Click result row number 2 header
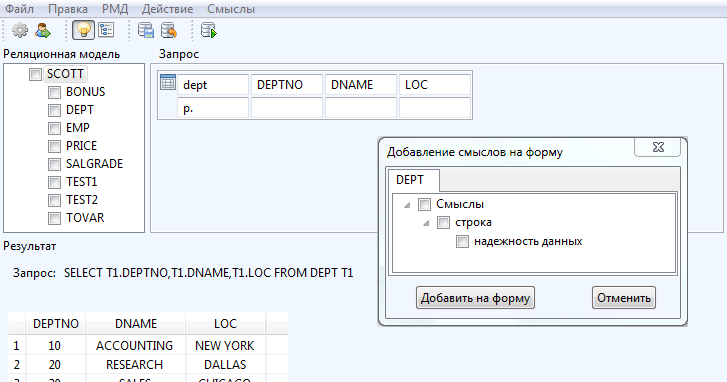This screenshot has width=727, height=382. point(17,365)
